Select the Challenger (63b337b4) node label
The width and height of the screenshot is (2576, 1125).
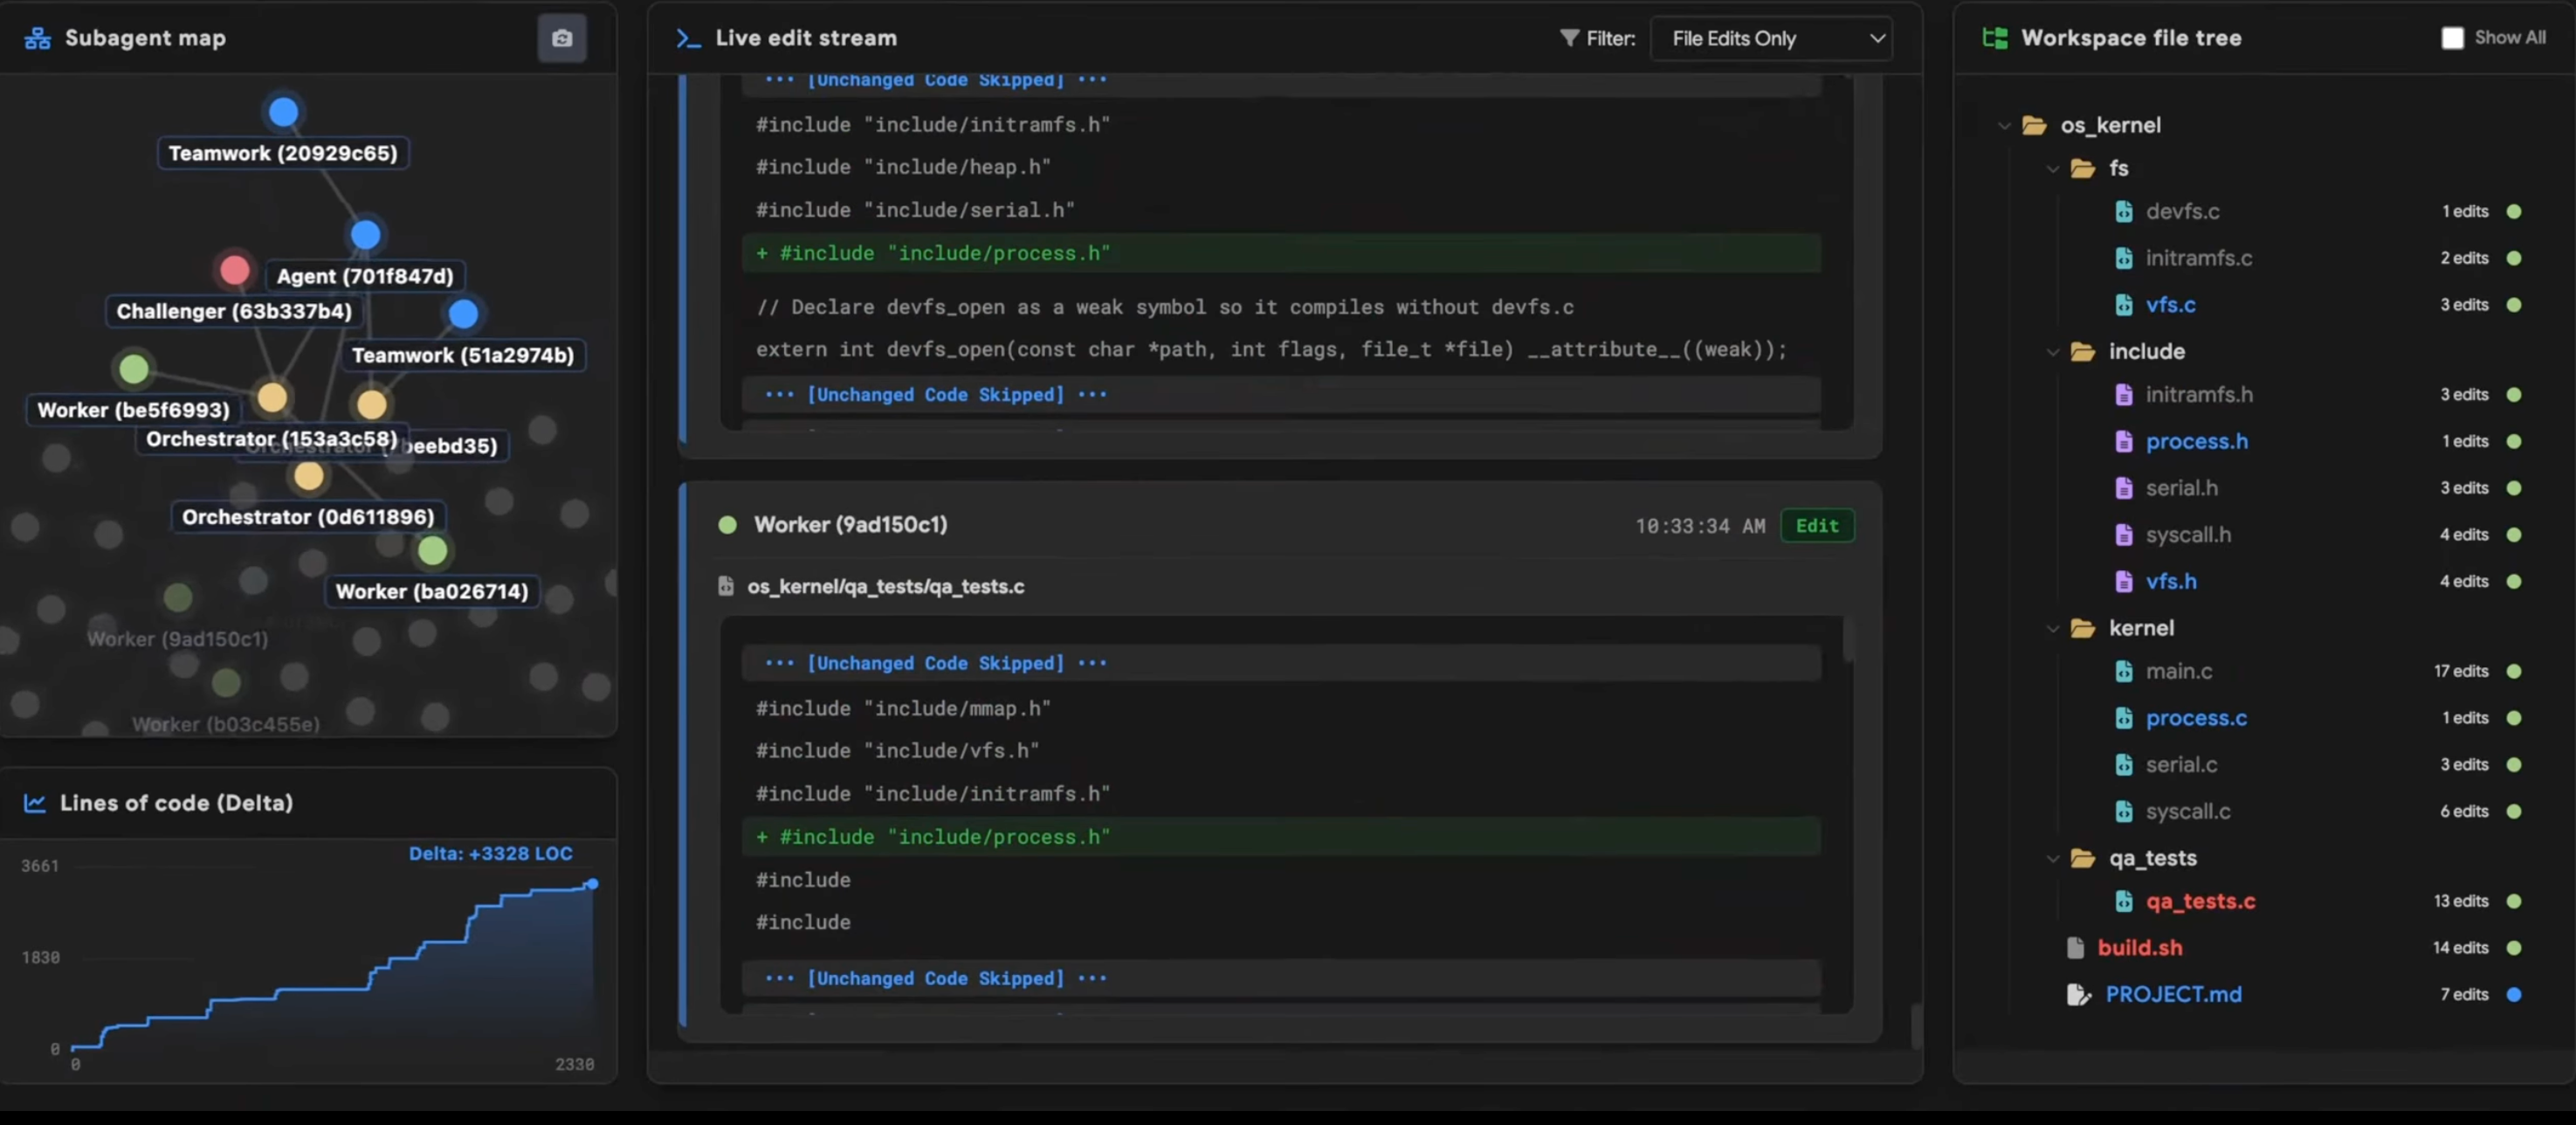pyautogui.click(x=234, y=311)
